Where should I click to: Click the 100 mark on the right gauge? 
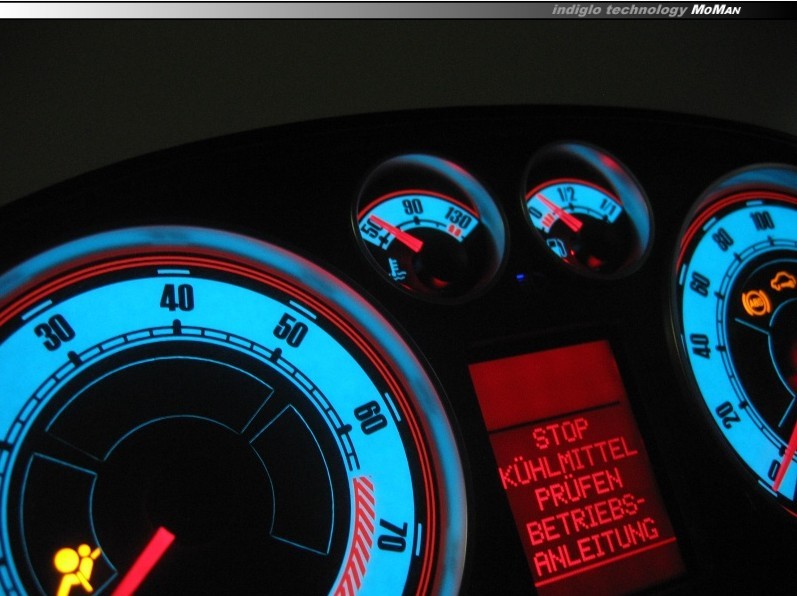click(x=763, y=221)
